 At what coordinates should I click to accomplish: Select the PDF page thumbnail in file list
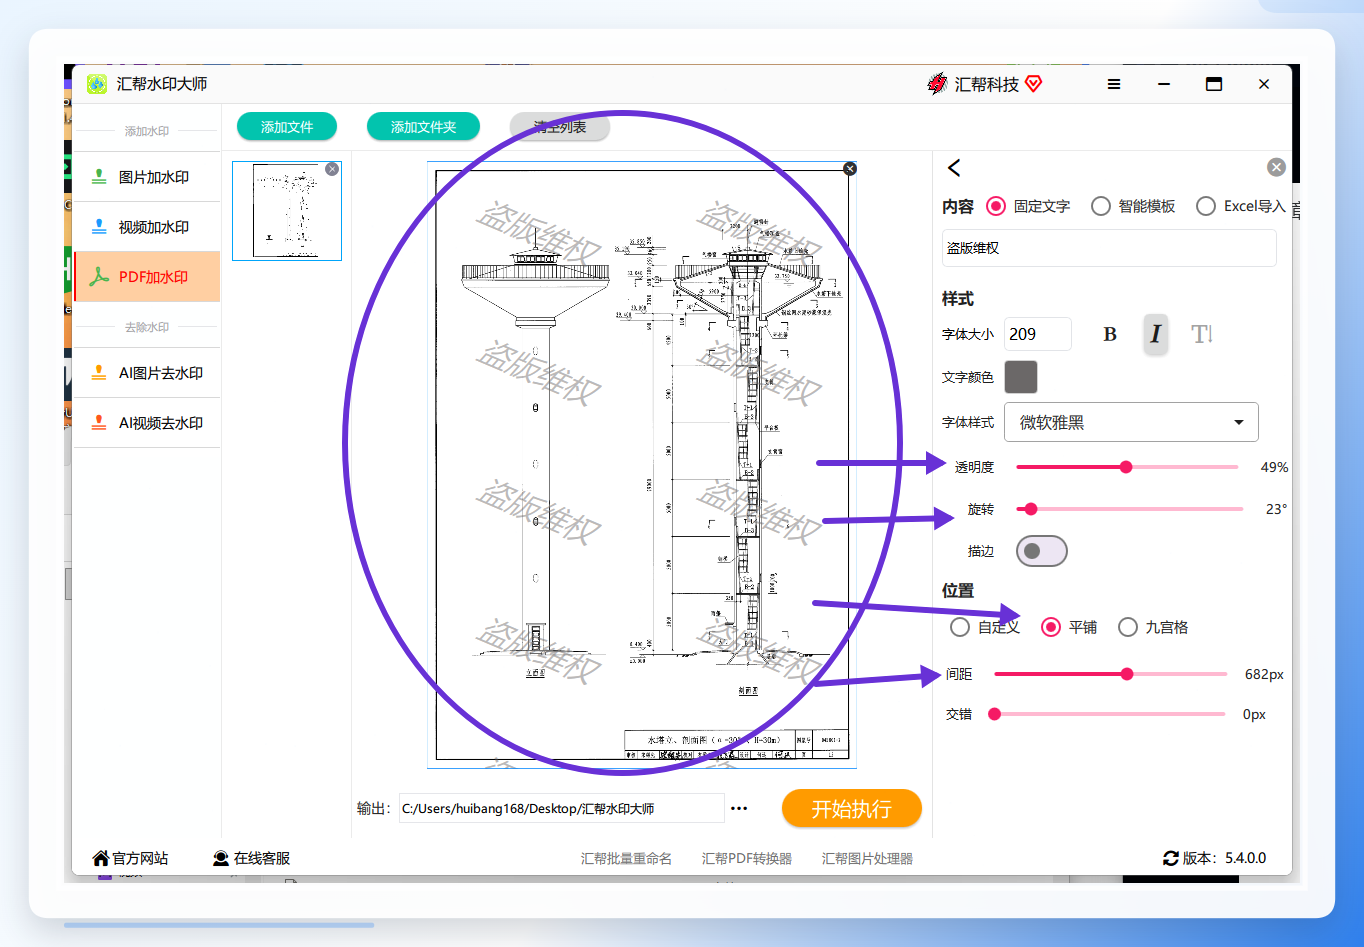click(287, 211)
